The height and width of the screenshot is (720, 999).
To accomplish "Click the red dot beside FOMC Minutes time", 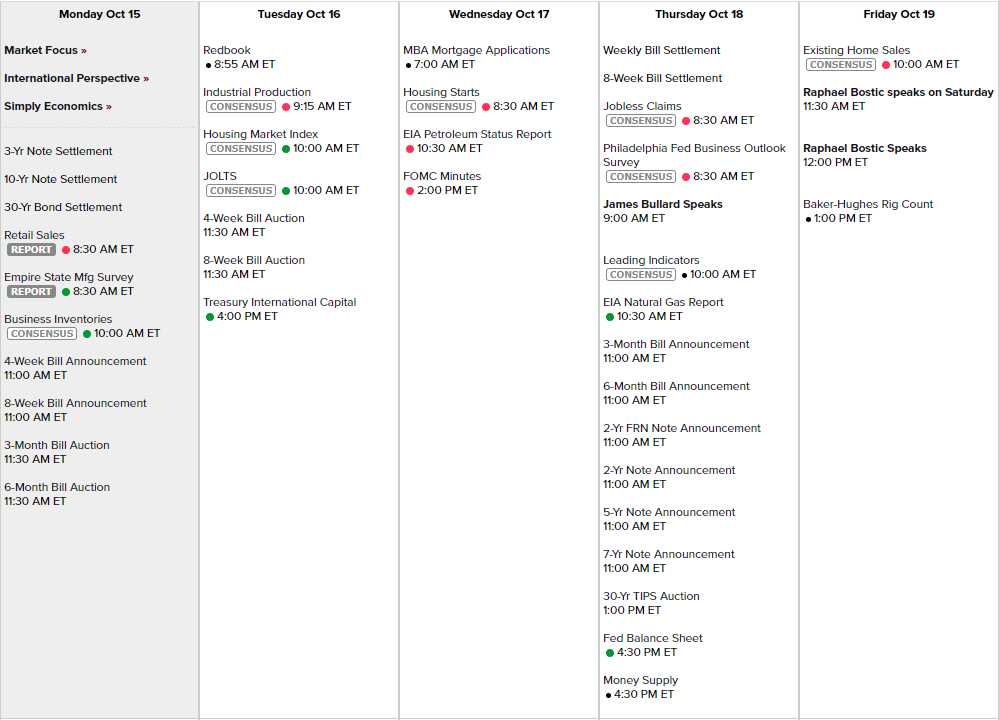I will [x=410, y=191].
